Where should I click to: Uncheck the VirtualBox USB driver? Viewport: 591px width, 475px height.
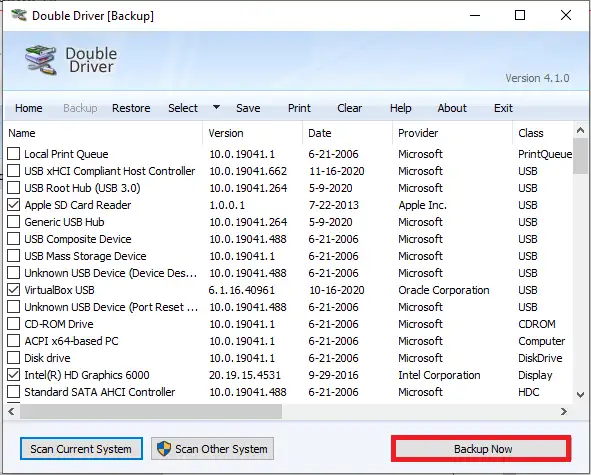(14, 290)
